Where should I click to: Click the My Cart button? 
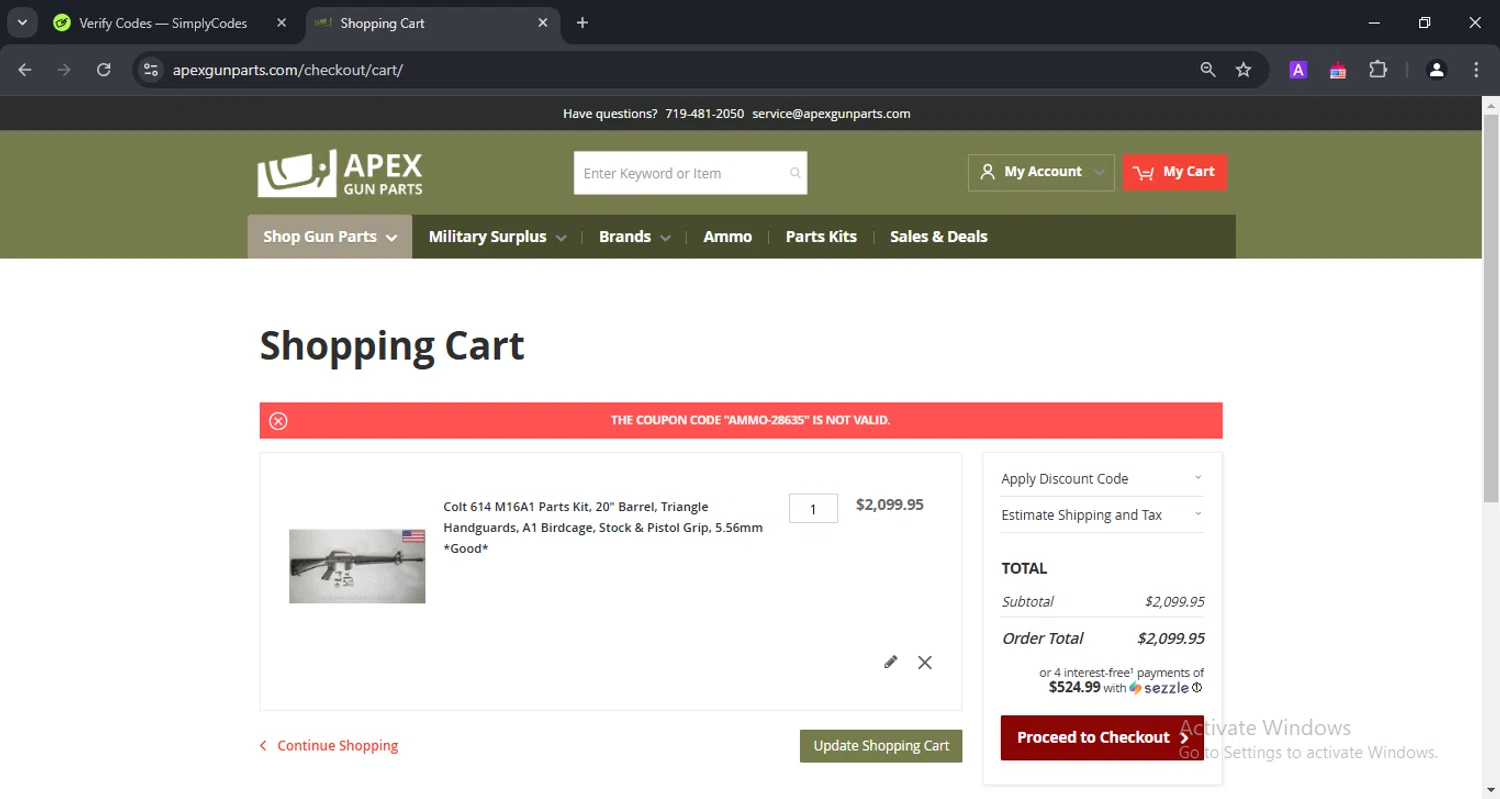coord(1175,172)
